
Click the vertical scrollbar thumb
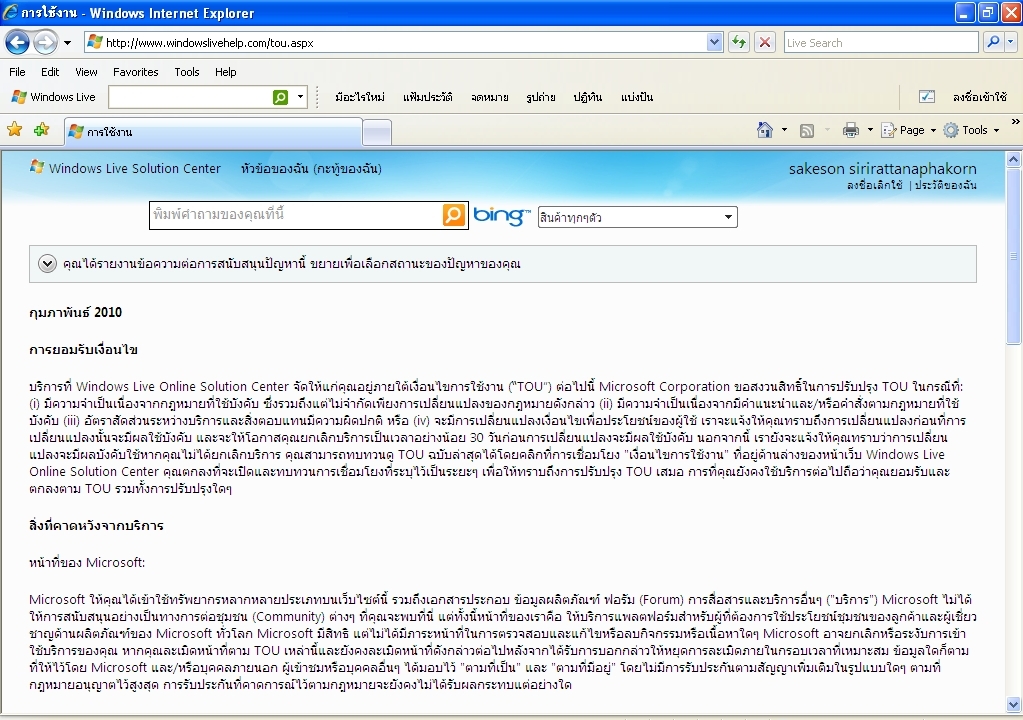[x=1013, y=255]
